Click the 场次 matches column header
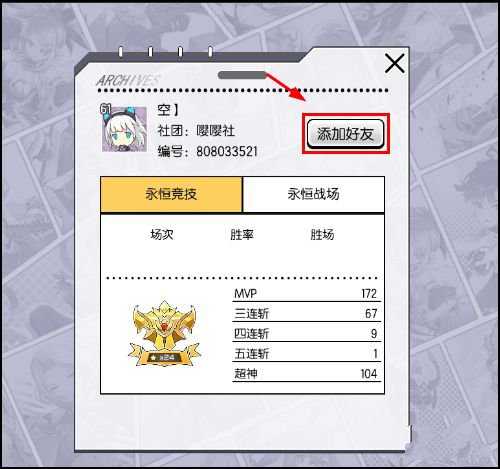500x469 pixels. point(162,234)
